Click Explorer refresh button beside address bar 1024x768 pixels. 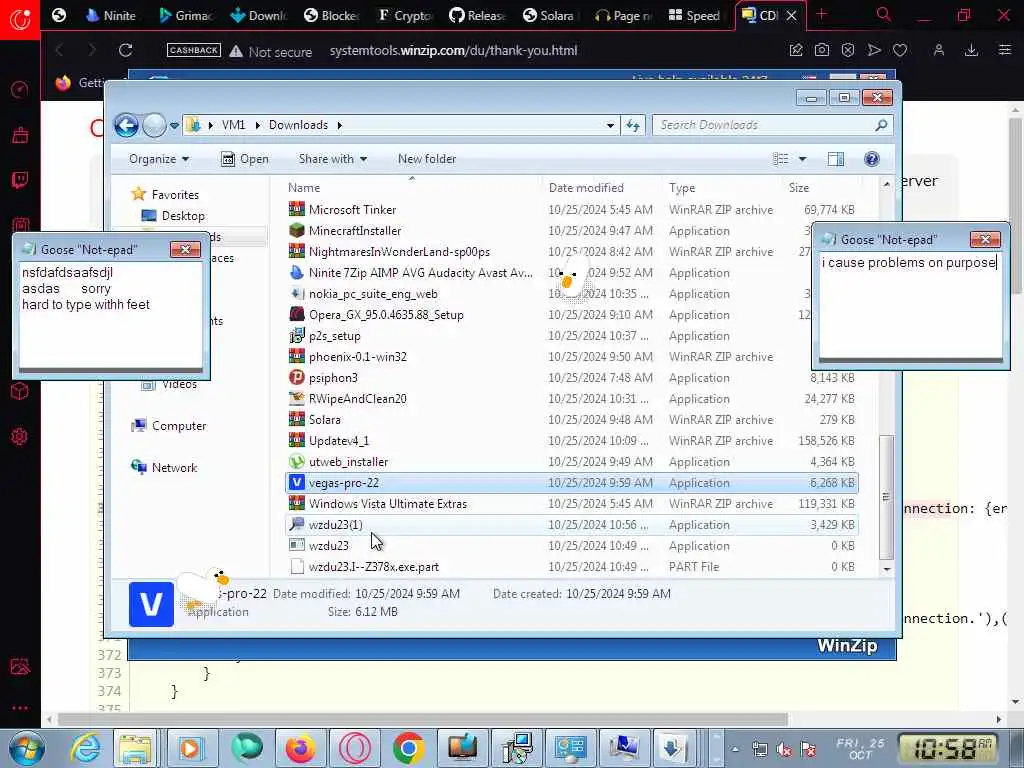633,125
